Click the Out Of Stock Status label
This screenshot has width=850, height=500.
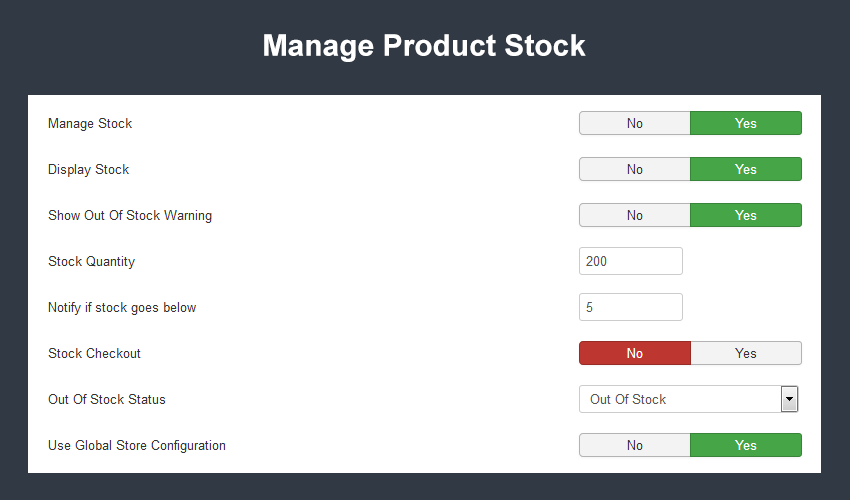click(107, 400)
